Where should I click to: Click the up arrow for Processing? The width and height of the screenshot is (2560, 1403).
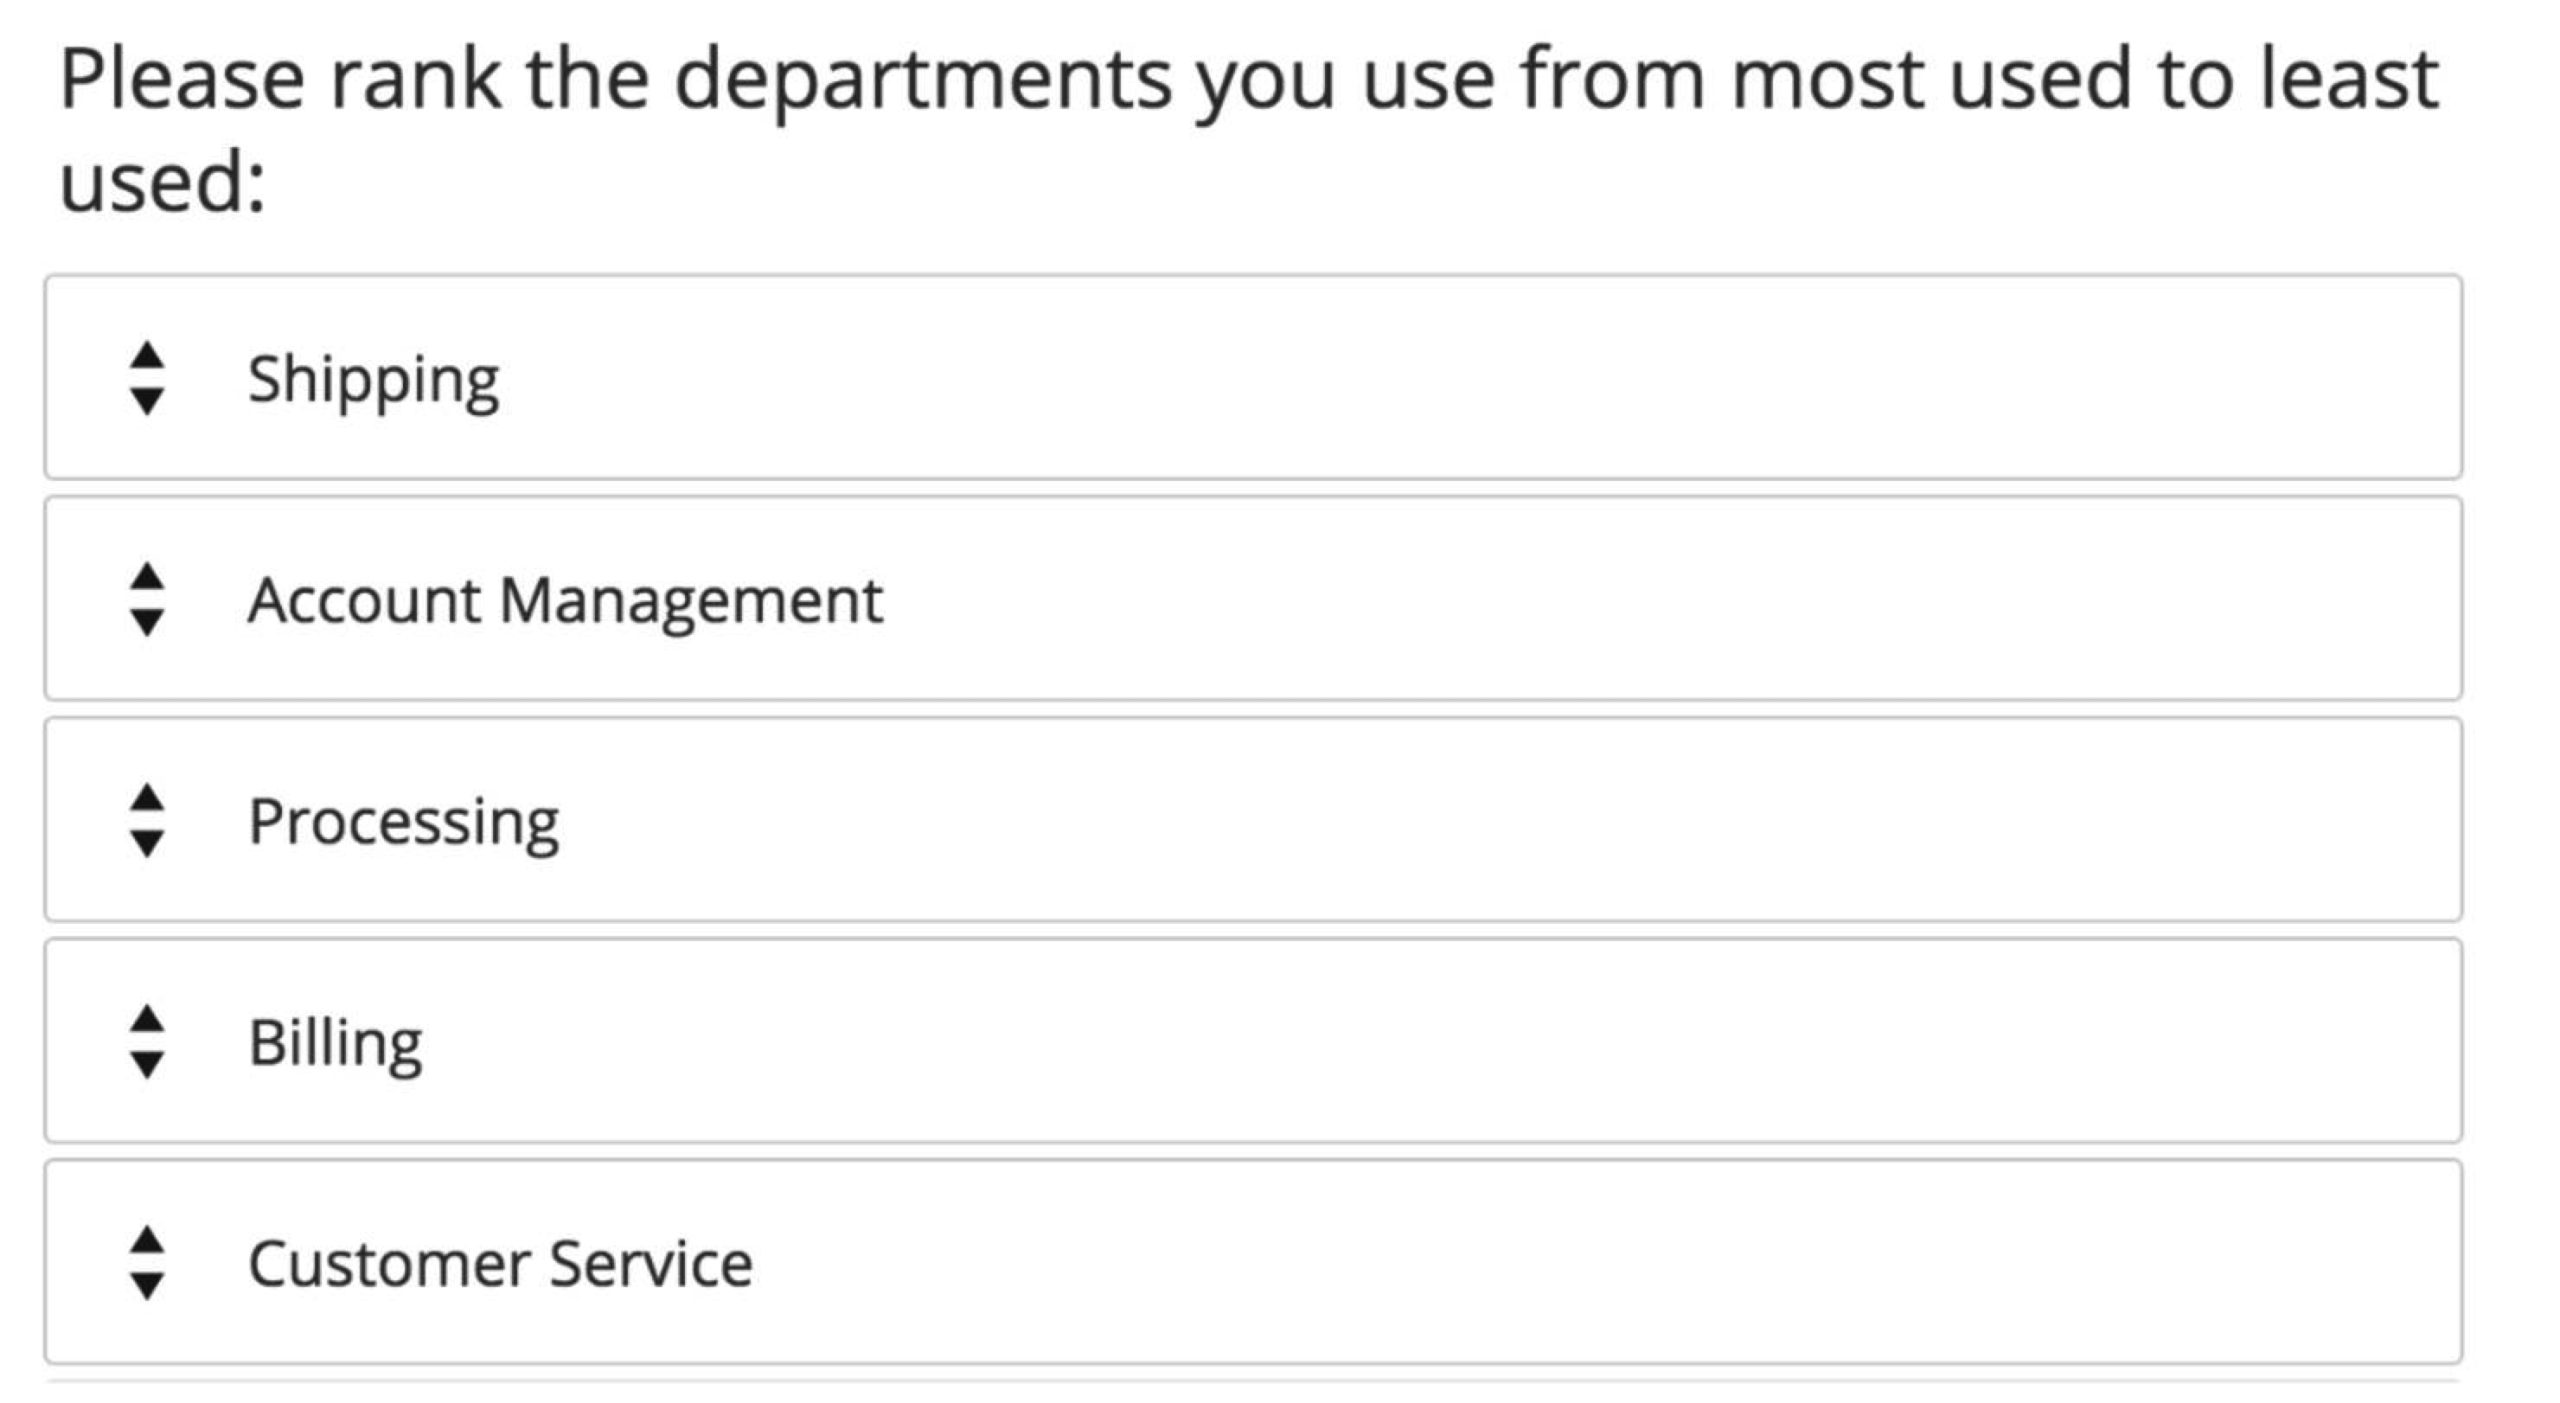147,799
